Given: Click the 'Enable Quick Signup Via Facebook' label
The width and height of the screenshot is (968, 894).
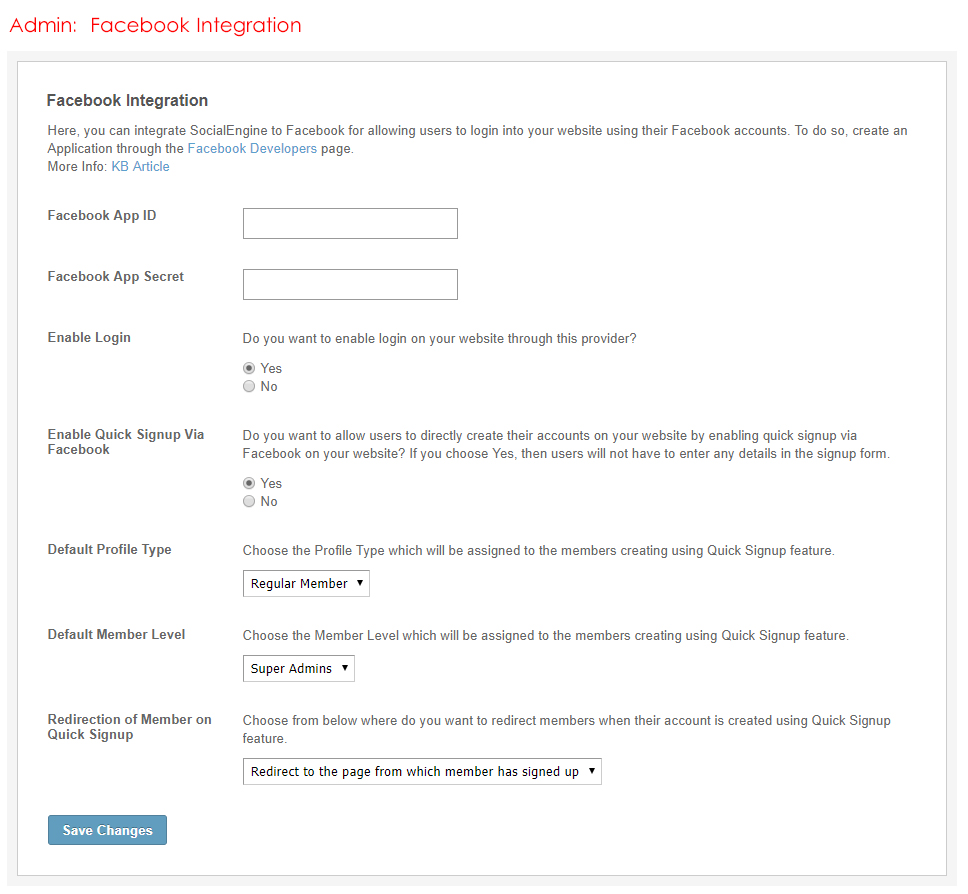Looking at the screenshot, I should click(x=125, y=442).
